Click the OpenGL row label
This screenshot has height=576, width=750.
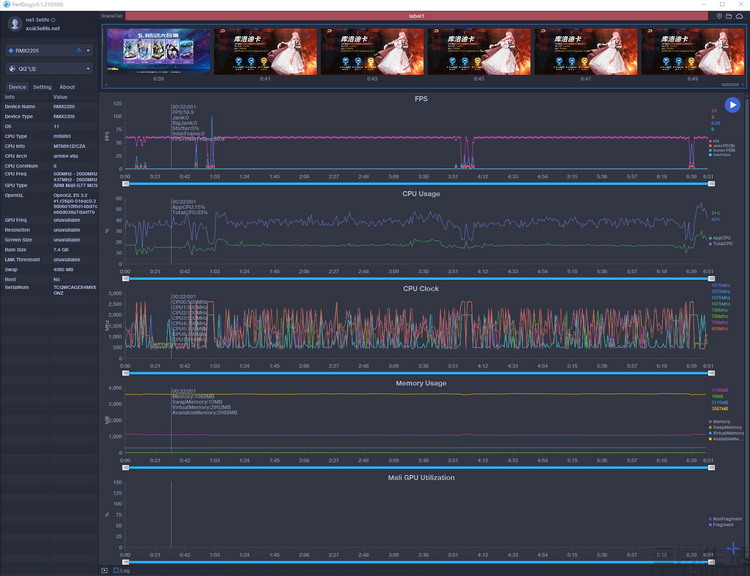coord(14,195)
